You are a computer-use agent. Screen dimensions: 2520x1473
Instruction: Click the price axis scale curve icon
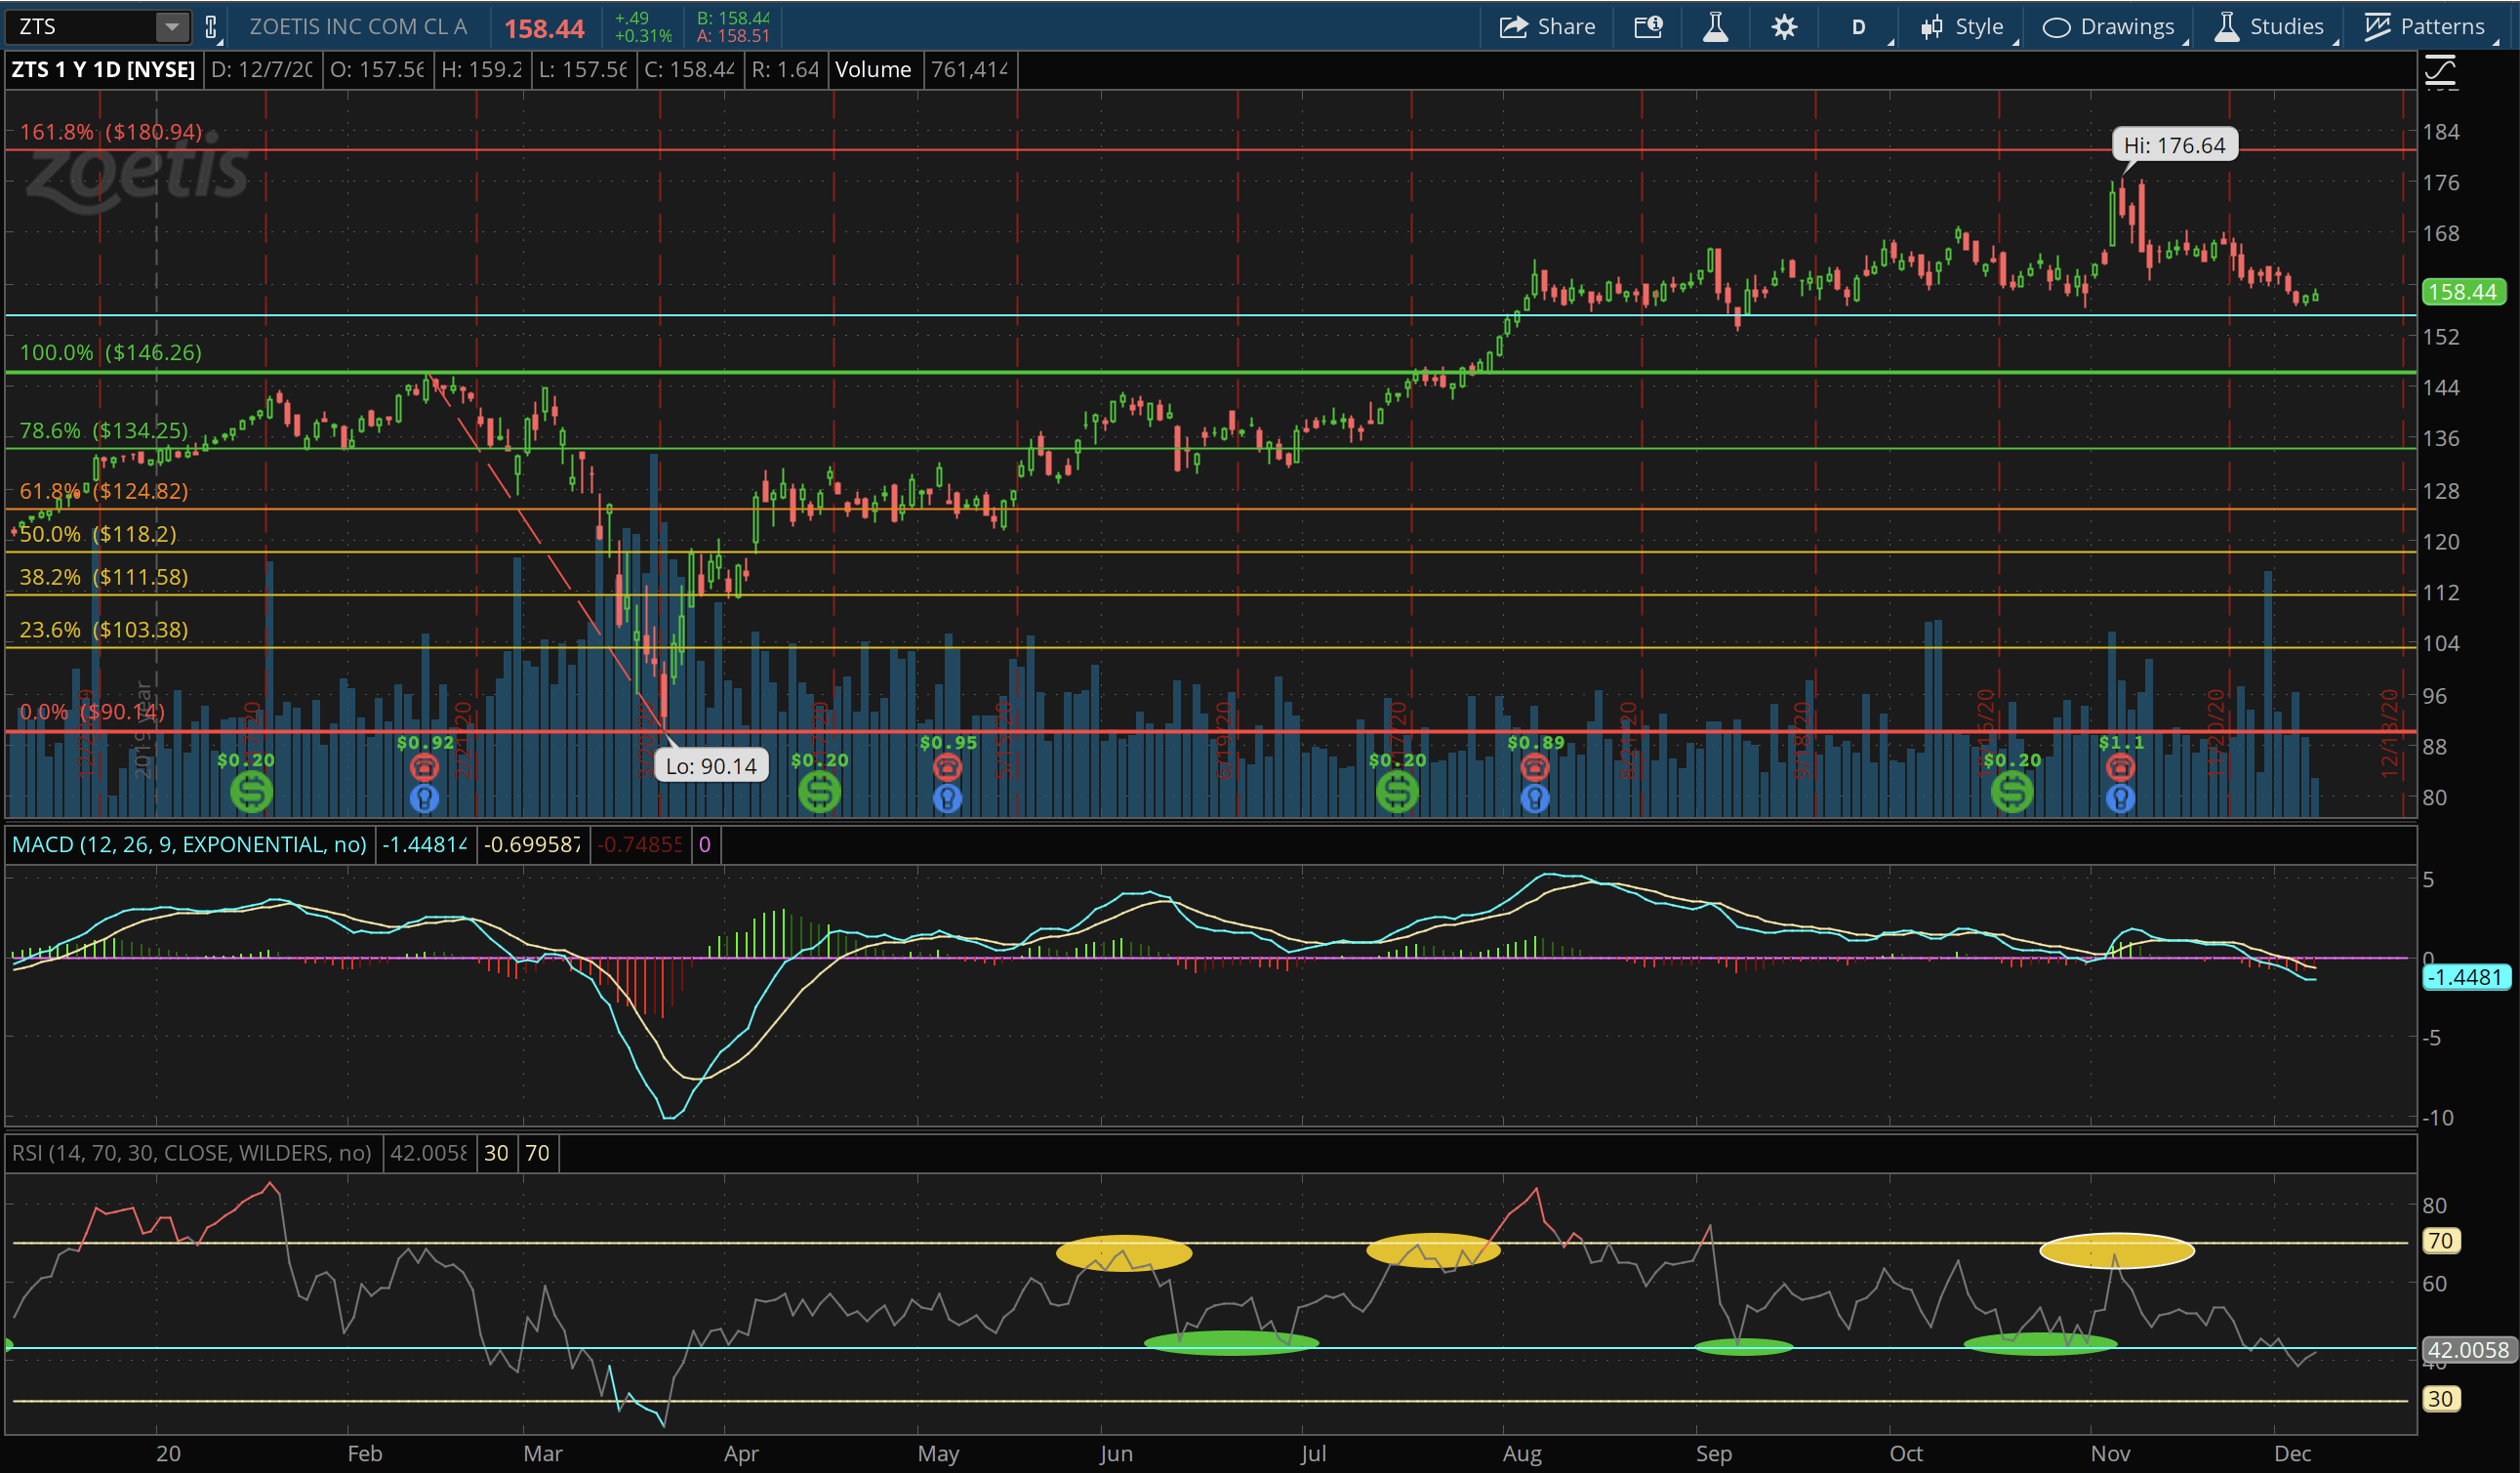tap(2440, 70)
